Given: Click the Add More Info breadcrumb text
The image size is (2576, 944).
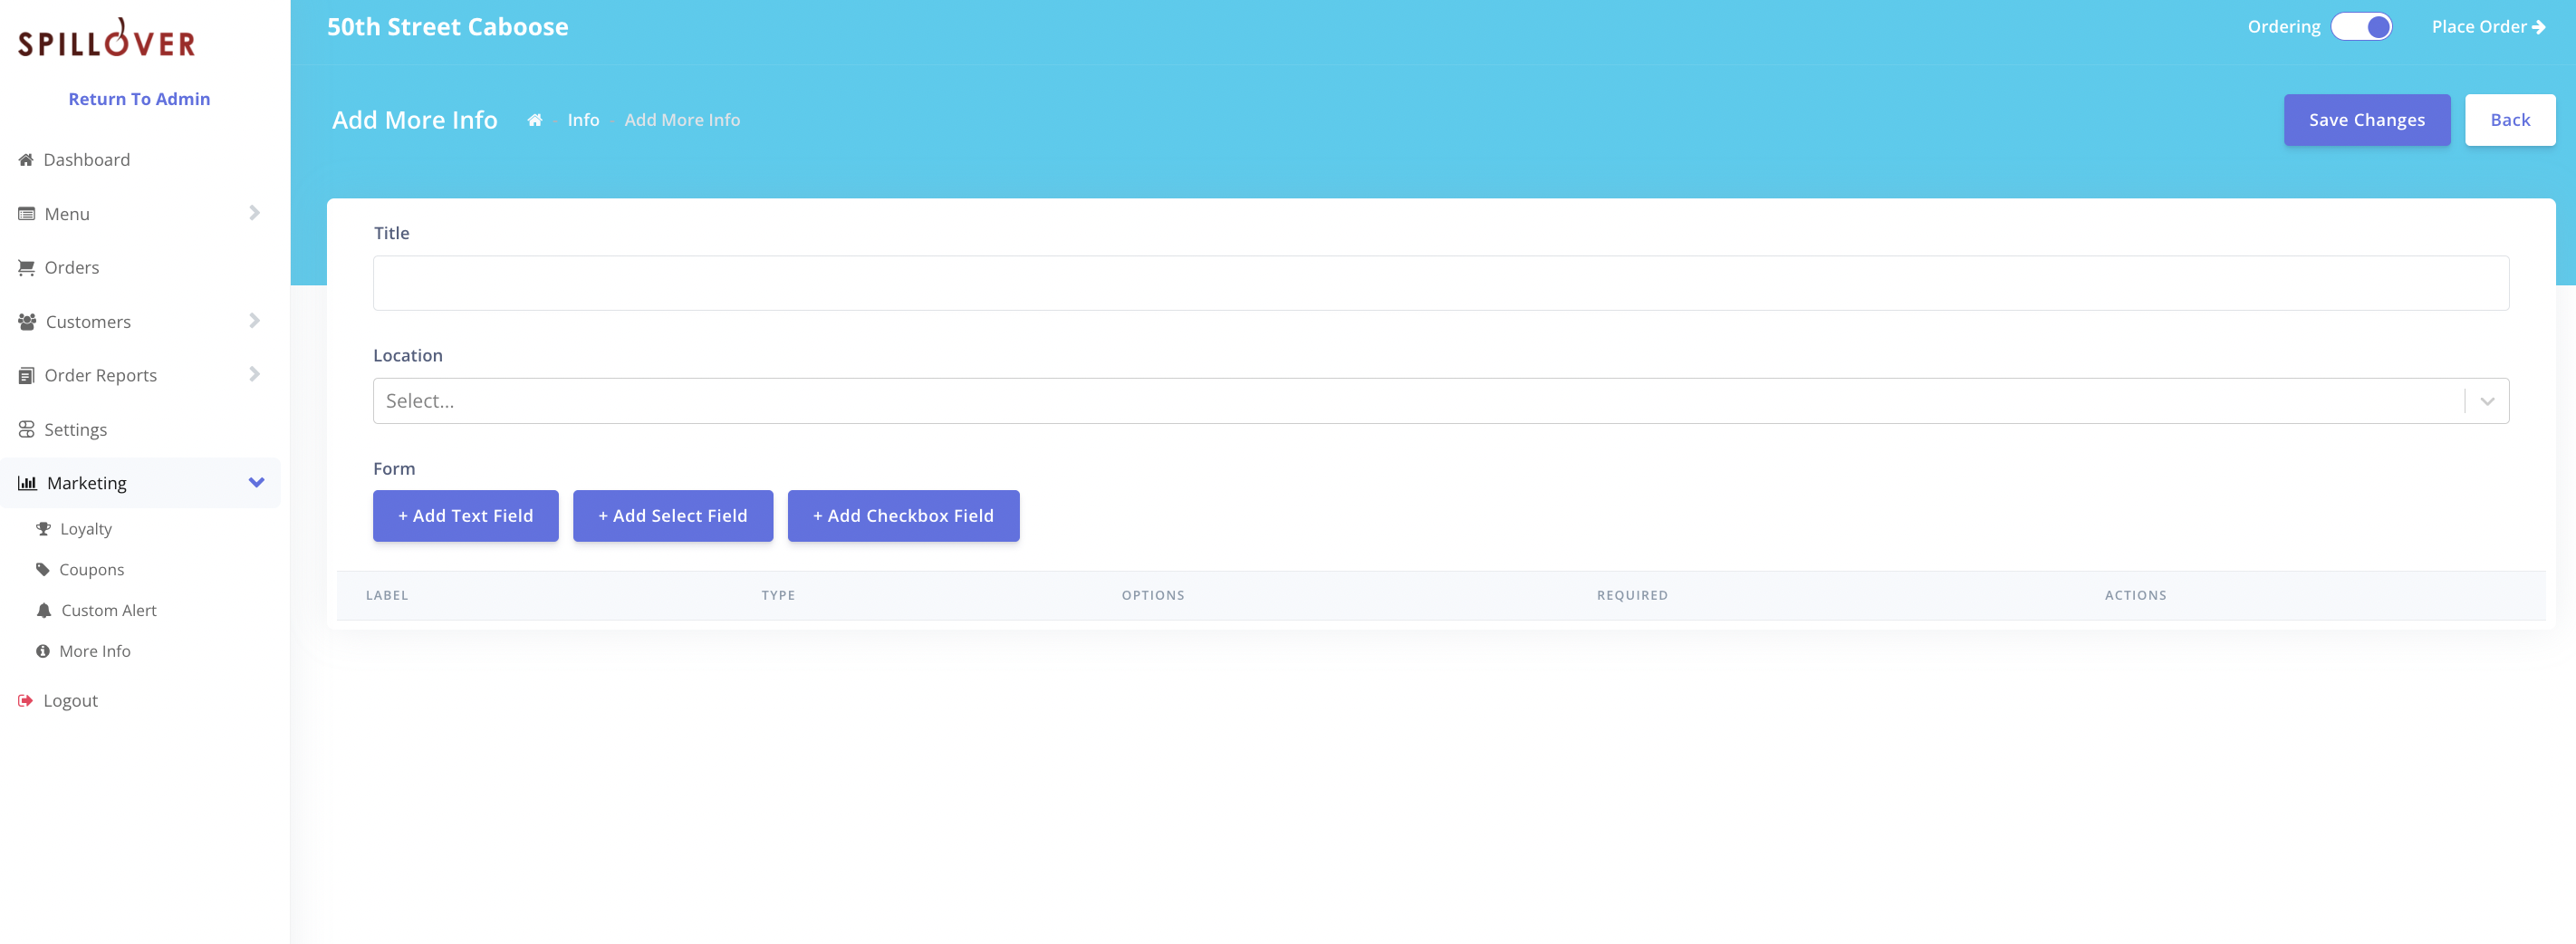Looking at the screenshot, I should click(683, 120).
